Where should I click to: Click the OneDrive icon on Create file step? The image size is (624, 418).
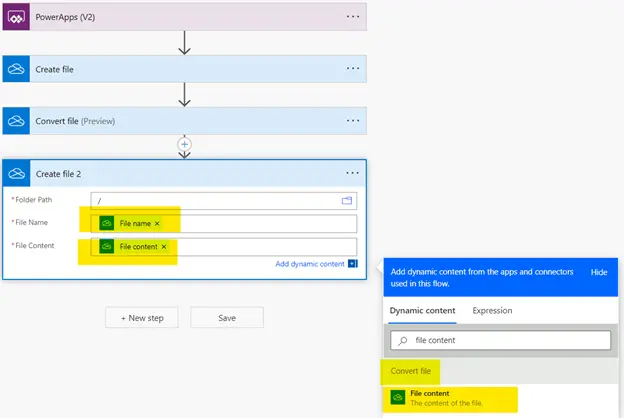coord(16,69)
